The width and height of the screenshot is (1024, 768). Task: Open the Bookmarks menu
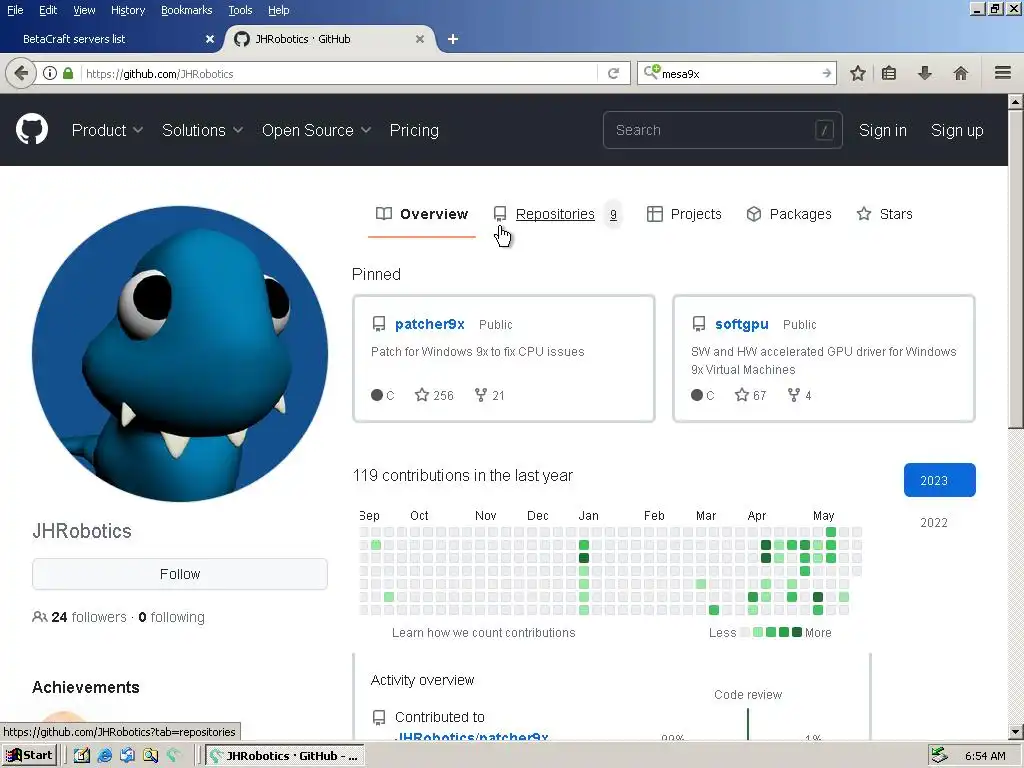coord(186,10)
